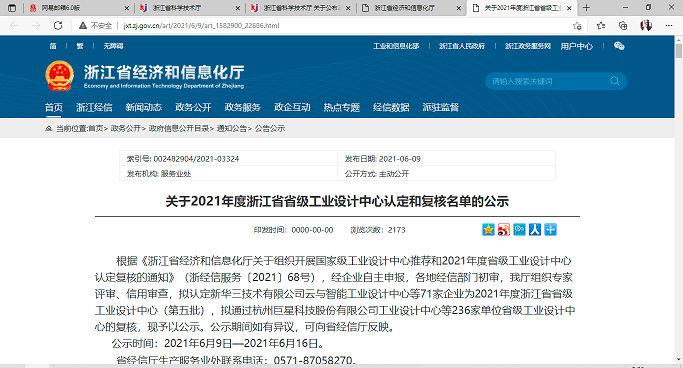Open 新闻动态 navigation item
Viewport: 683px width, 368px height.
coord(144,107)
